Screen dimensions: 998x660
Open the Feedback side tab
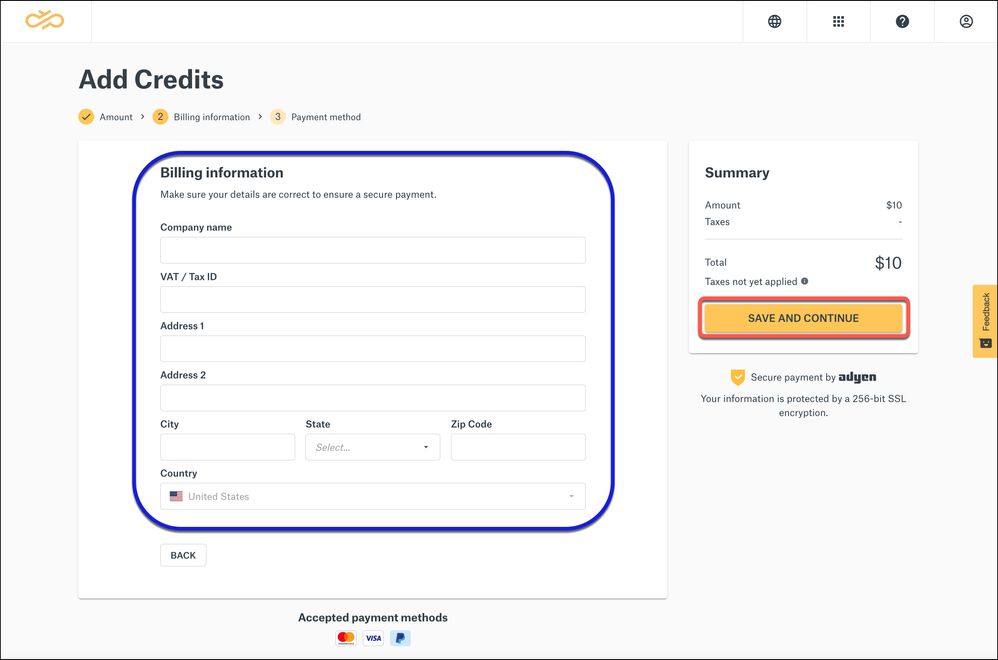(x=985, y=320)
